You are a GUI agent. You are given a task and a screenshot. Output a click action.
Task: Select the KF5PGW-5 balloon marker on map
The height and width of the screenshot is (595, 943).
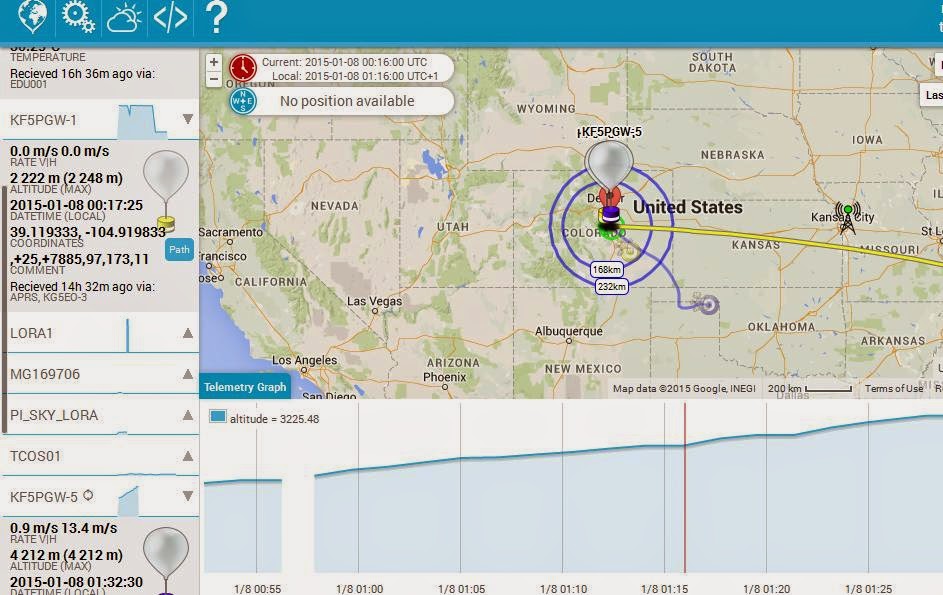point(610,163)
